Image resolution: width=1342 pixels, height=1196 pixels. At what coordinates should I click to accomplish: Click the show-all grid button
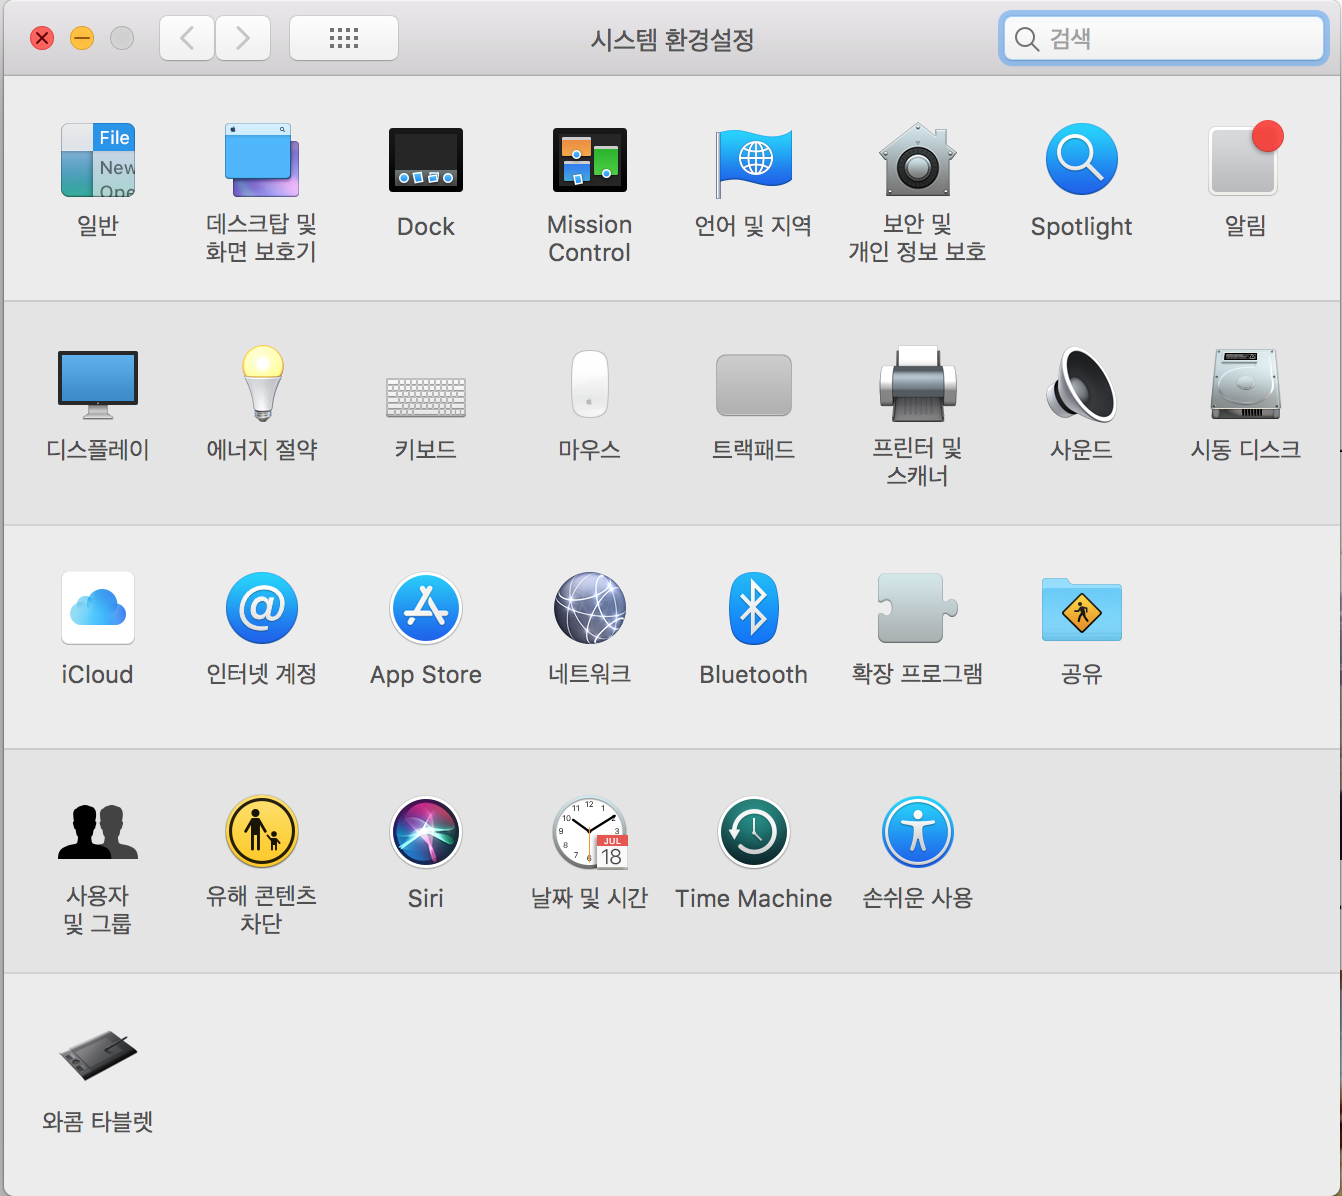[344, 39]
